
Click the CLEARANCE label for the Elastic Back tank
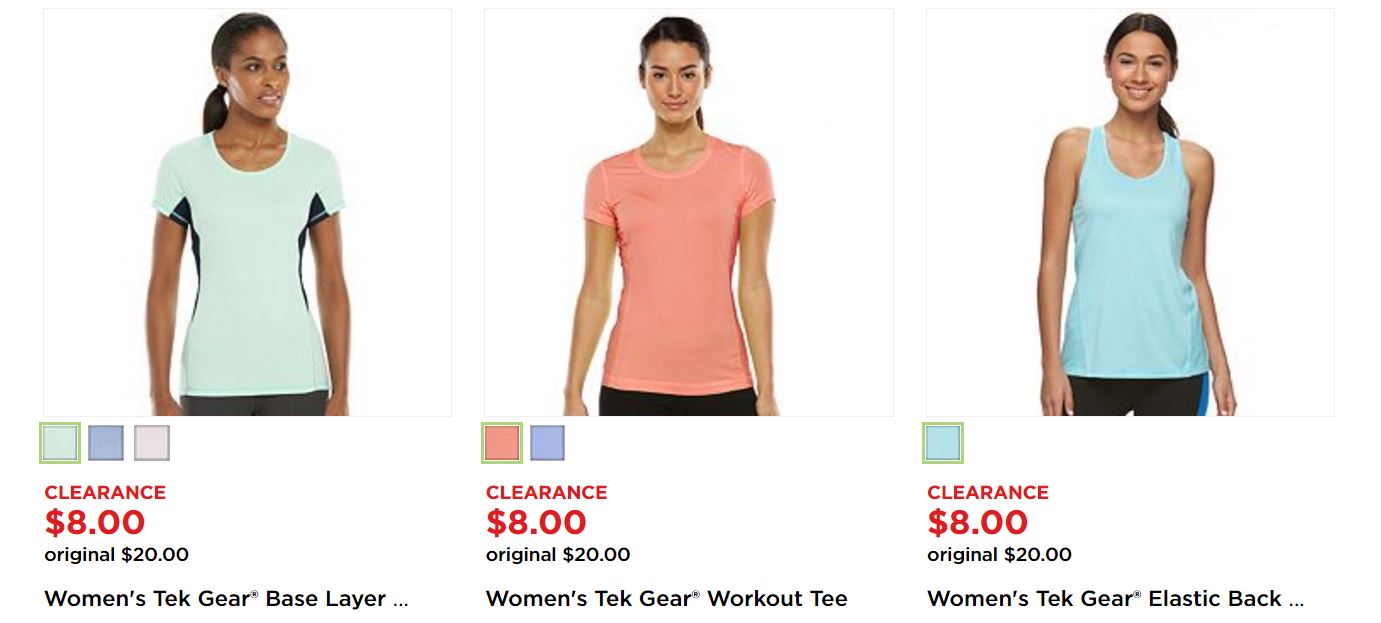coord(988,492)
